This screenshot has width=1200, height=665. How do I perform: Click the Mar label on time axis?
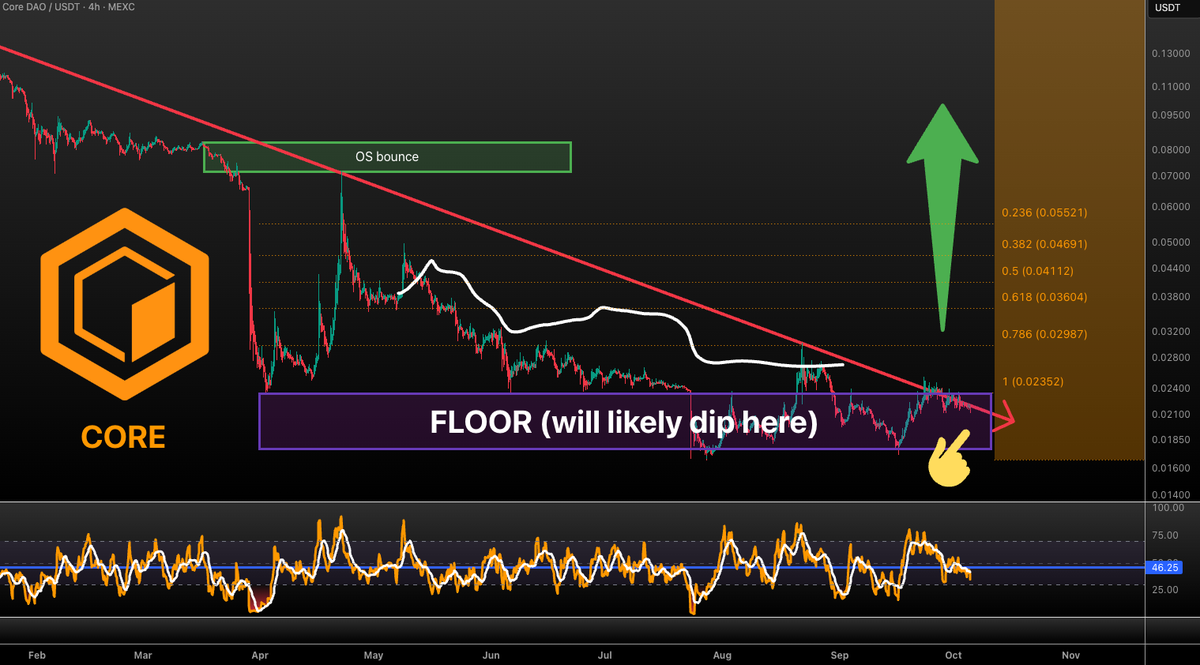pos(143,655)
